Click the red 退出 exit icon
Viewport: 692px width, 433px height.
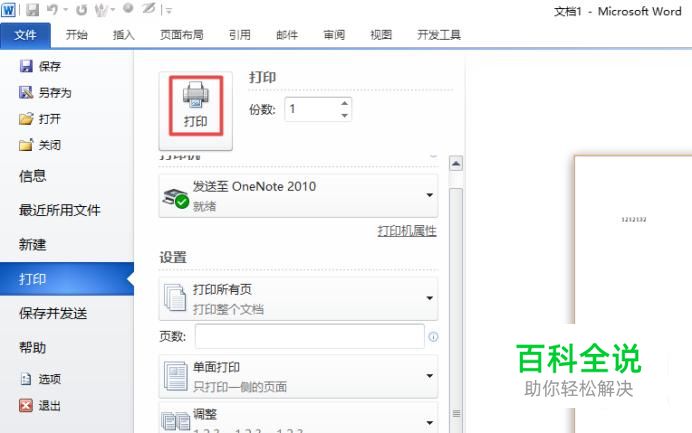click(26, 405)
